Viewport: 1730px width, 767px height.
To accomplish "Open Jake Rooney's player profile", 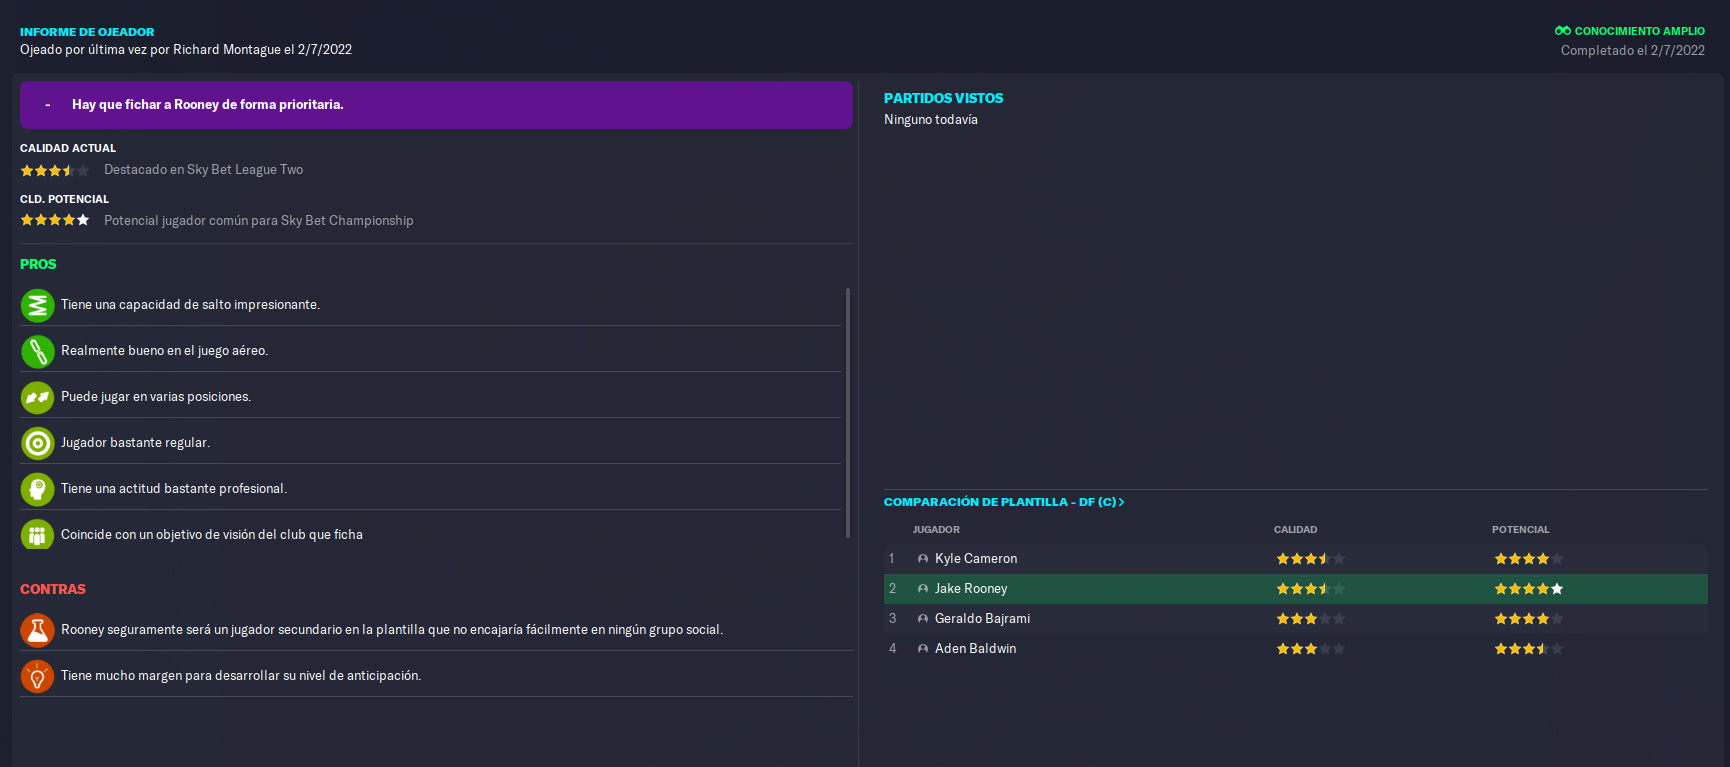I will (971, 589).
